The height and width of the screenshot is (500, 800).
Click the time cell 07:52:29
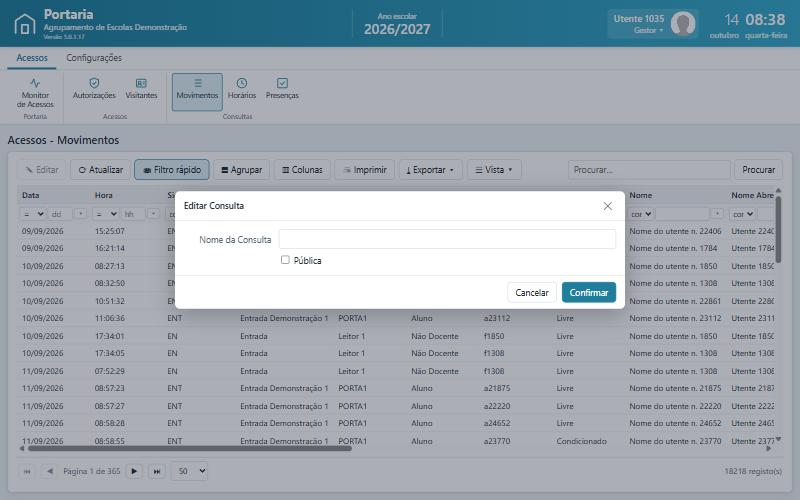[110, 371]
